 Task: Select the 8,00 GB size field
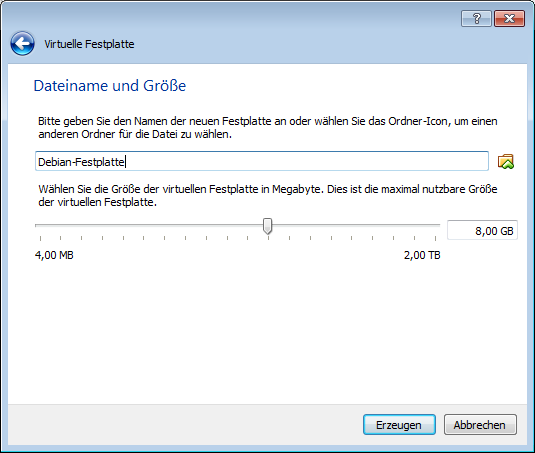pos(482,231)
